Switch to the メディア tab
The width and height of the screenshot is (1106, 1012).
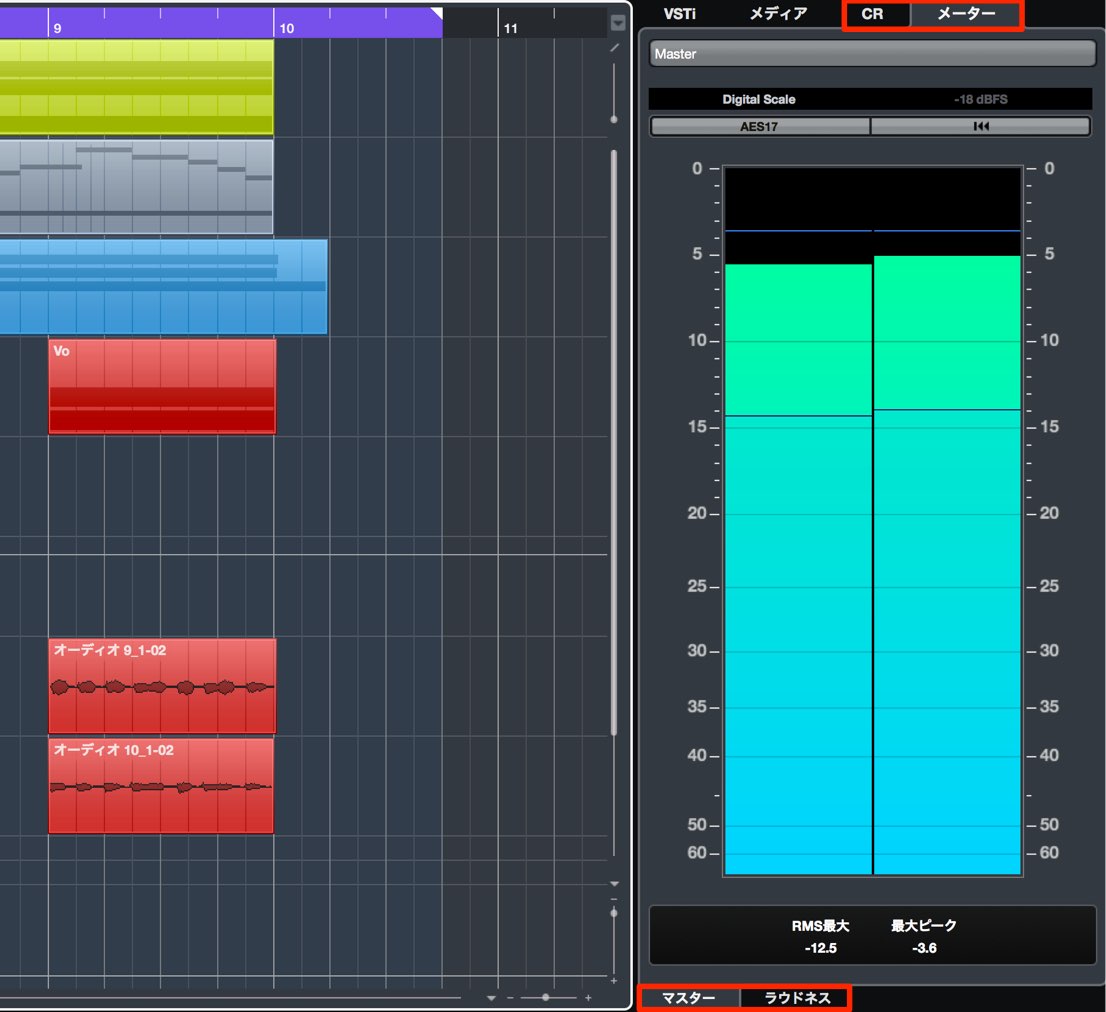(778, 13)
